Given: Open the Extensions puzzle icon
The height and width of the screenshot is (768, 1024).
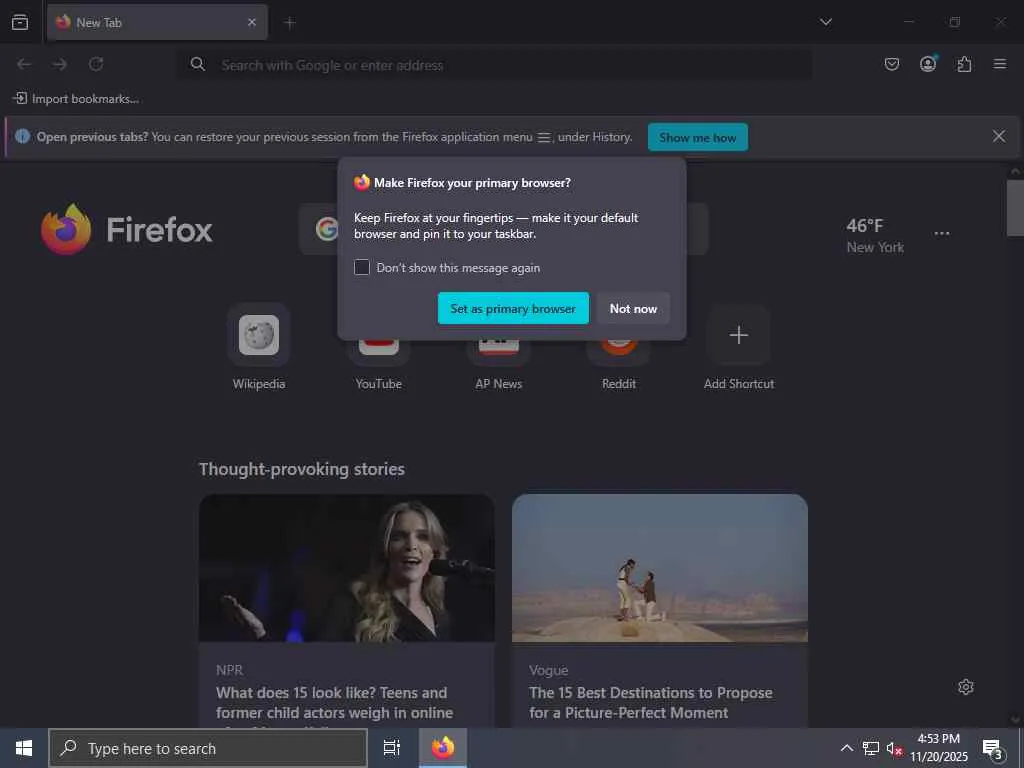Looking at the screenshot, I should tap(964, 64).
